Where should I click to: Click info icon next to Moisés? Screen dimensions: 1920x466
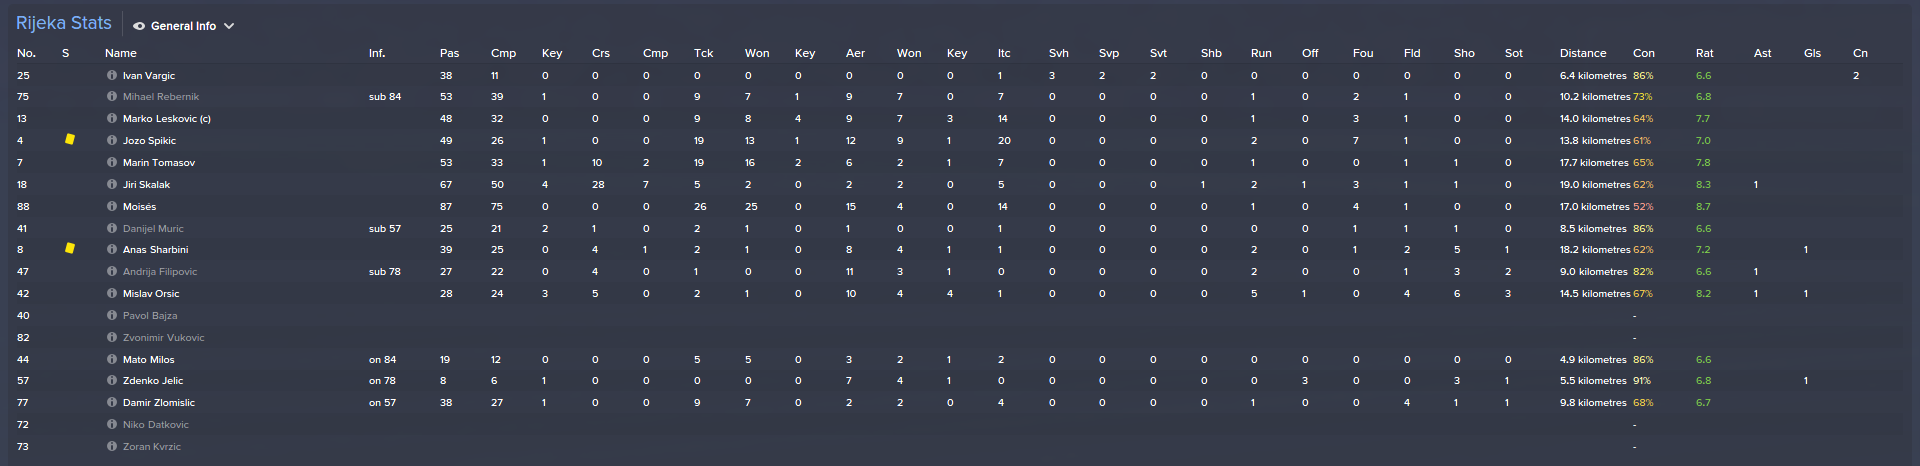(x=112, y=206)
